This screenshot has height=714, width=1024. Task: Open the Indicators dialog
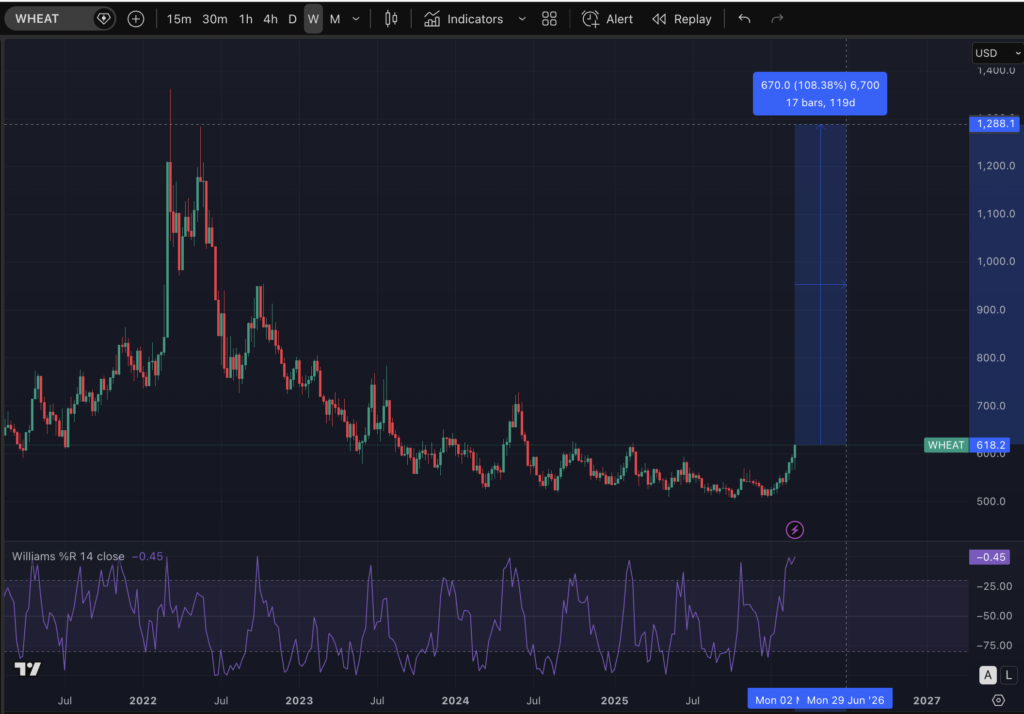click(x=463, y=19)
